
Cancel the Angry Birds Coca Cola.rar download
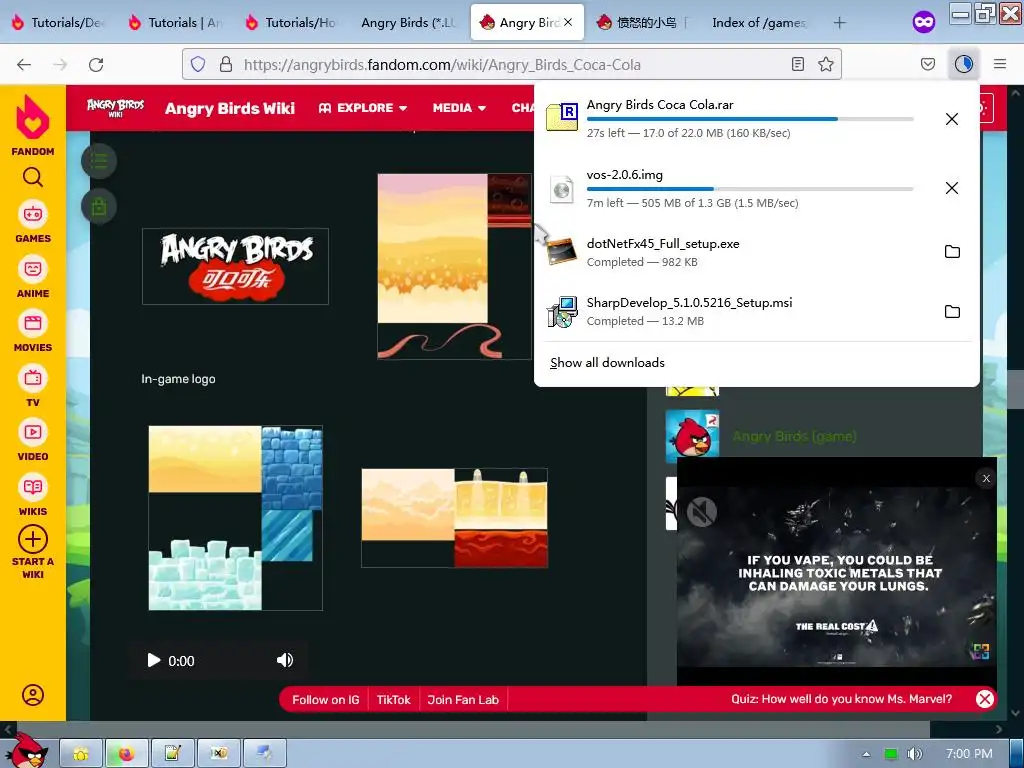point(952,119)
